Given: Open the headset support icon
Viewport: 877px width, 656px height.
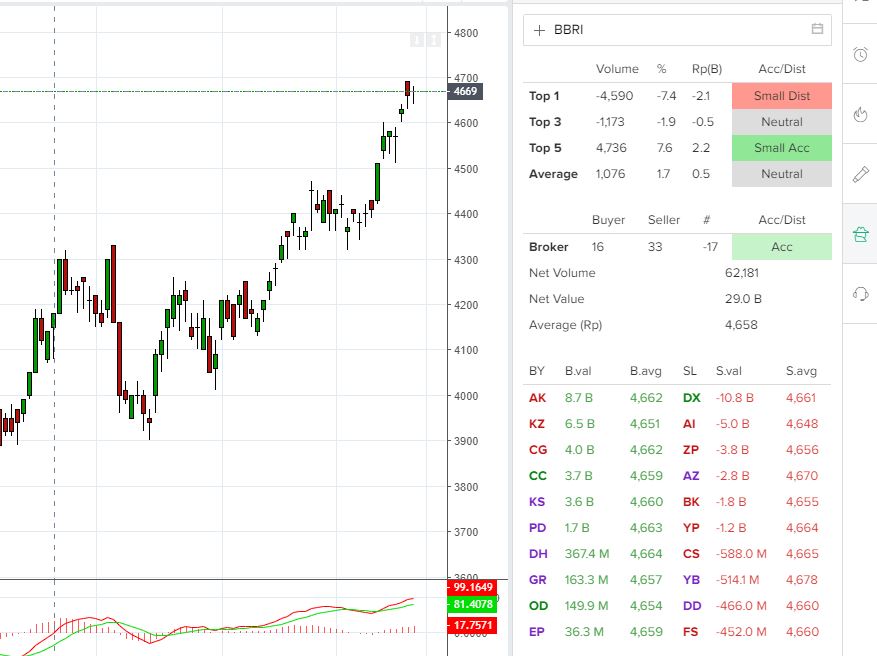Looking at the screenshot, I should pos(860,294).
